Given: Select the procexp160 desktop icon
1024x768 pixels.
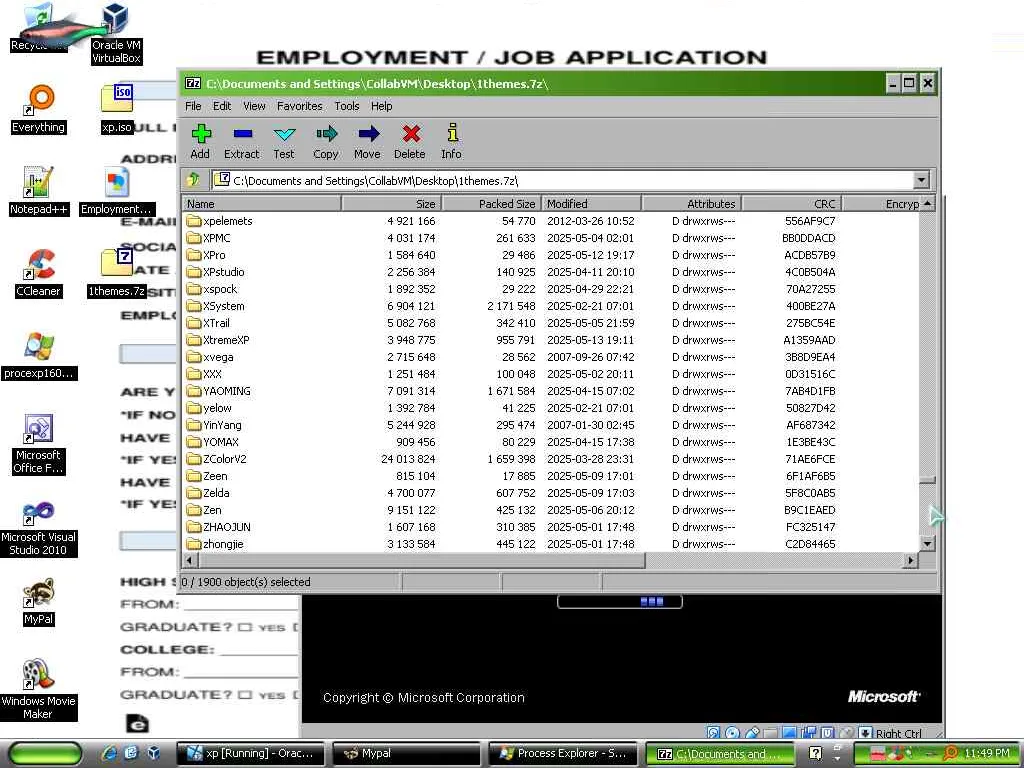Looking at the screenshot, I should click(x=39, y=355).
